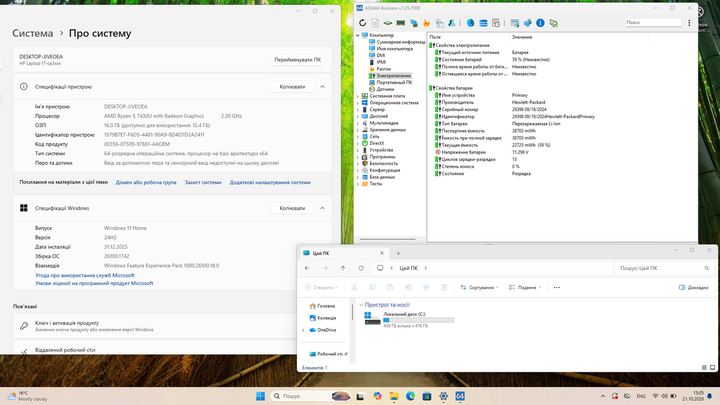Screen dimensions: 720x405
Task: Click the blue globe icon in AIDA64 toolbar
Action: point(471,22)
